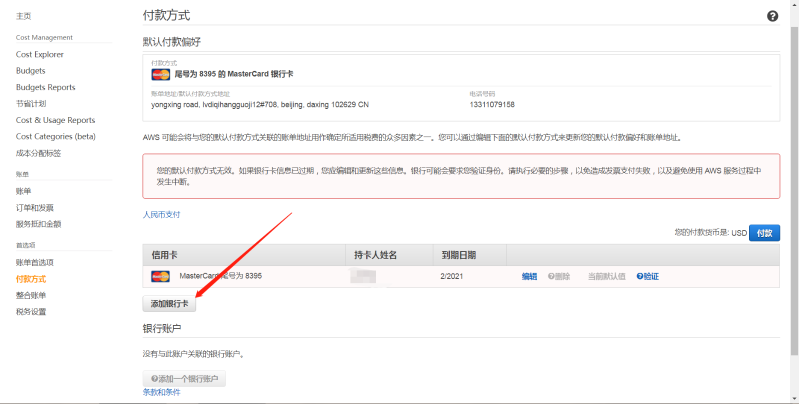This screenshot has height=404, width=799.
Task: Open 人民币支付 RMB payment link
Action: [x=162, y=214]
